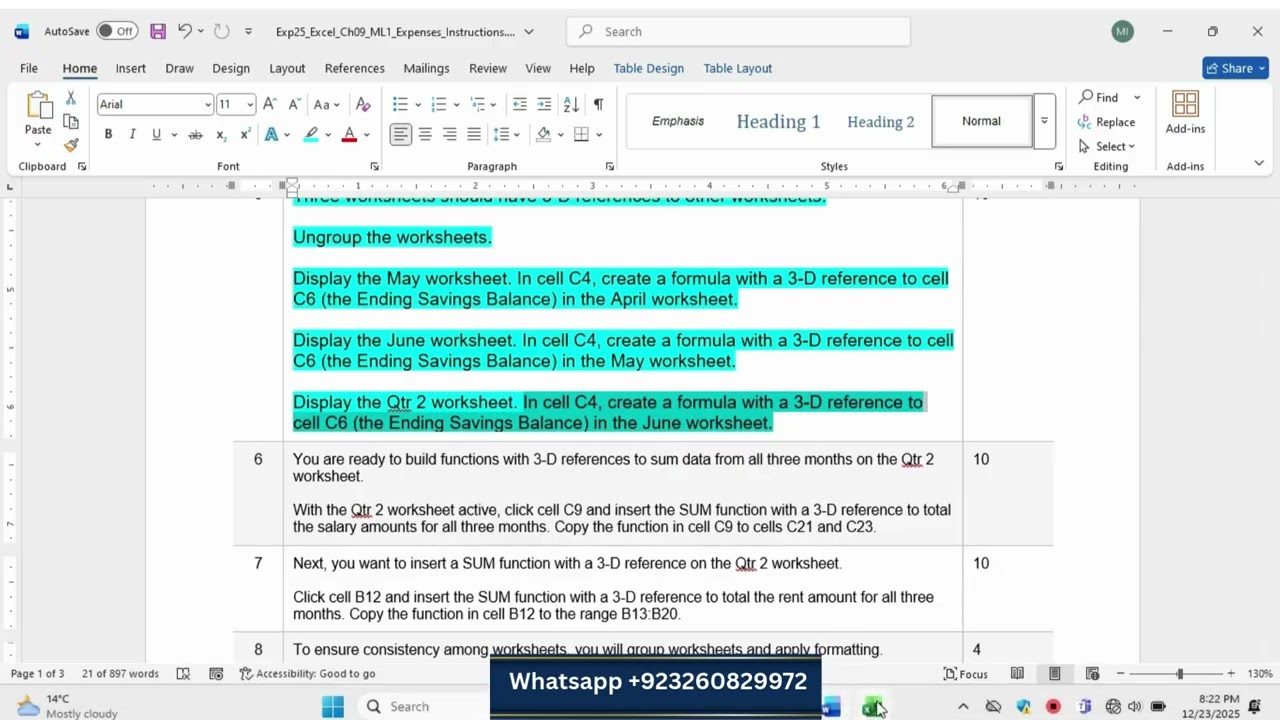The image size is (1280, 720).
Task: Click word count in status bar
Action: tap(120, 674)
